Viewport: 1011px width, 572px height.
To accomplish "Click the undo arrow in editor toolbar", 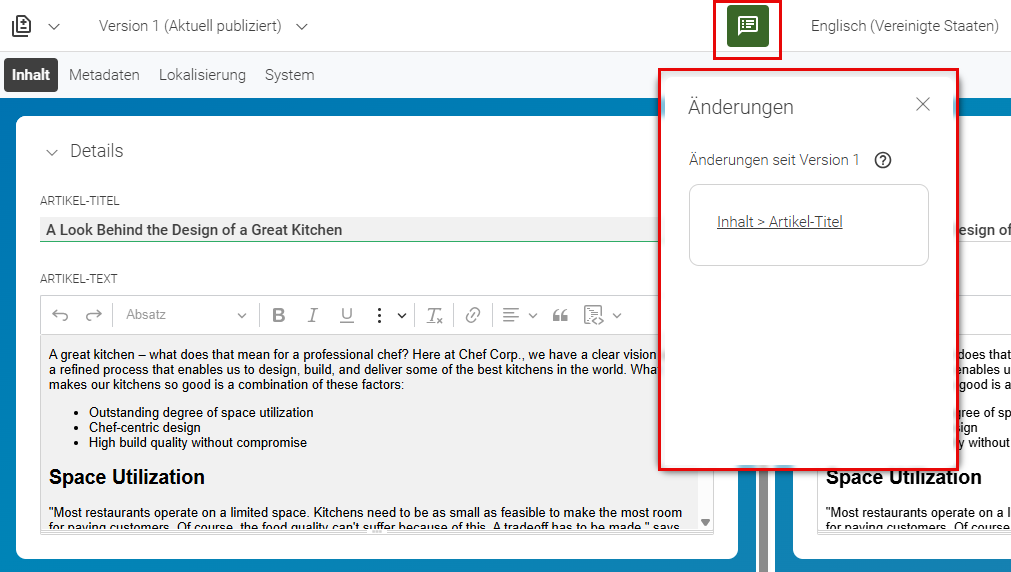I will coord(60,315).
